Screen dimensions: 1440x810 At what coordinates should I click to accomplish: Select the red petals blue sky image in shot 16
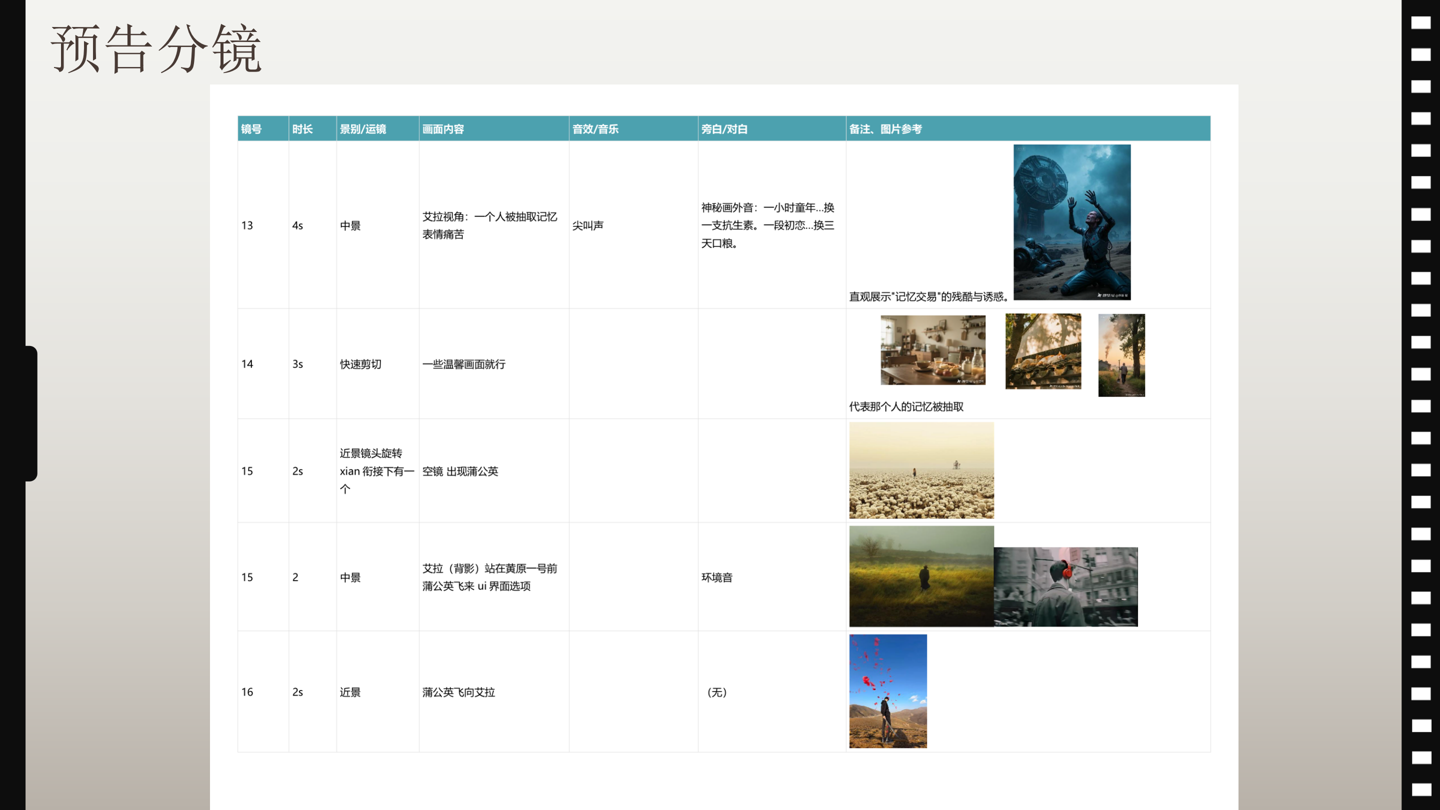[888, 691]
